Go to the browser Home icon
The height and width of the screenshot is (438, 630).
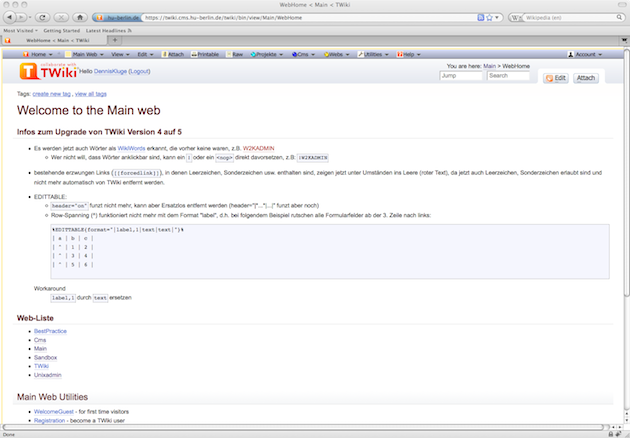80,17
